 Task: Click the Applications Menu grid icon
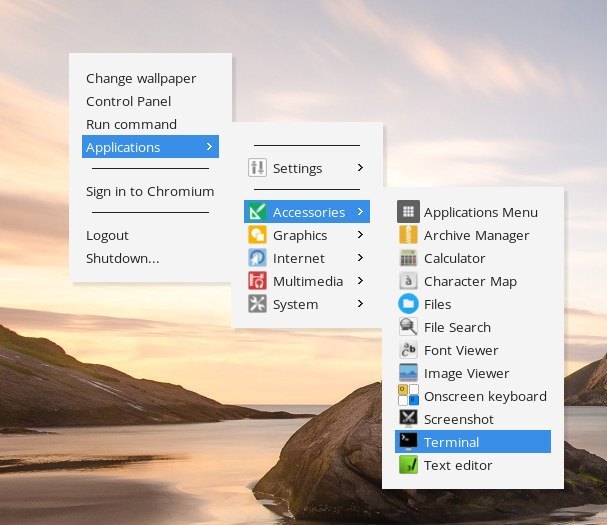[408, 212]
